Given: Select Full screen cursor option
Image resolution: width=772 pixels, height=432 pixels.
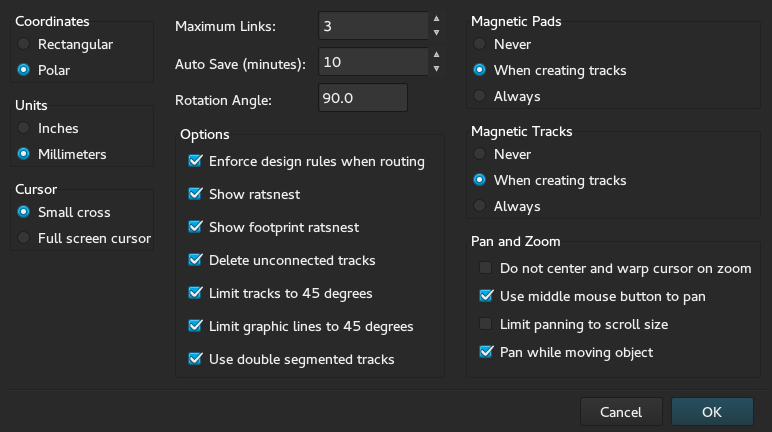Looking at the screenshot, I should pyautogui.click(x=24, y=238).
